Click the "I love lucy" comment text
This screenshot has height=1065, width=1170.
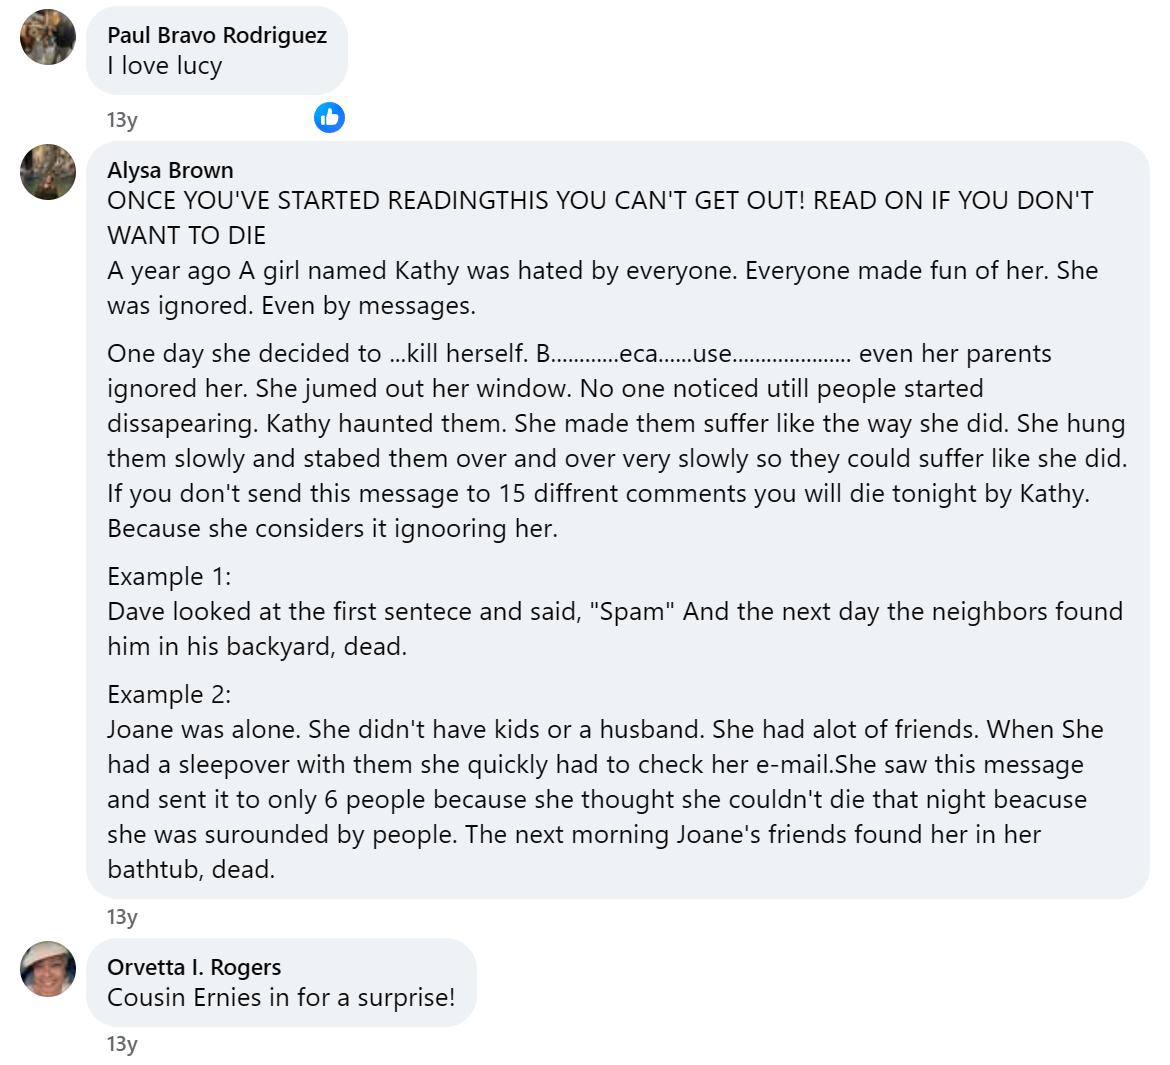click(x=165, y=66)
